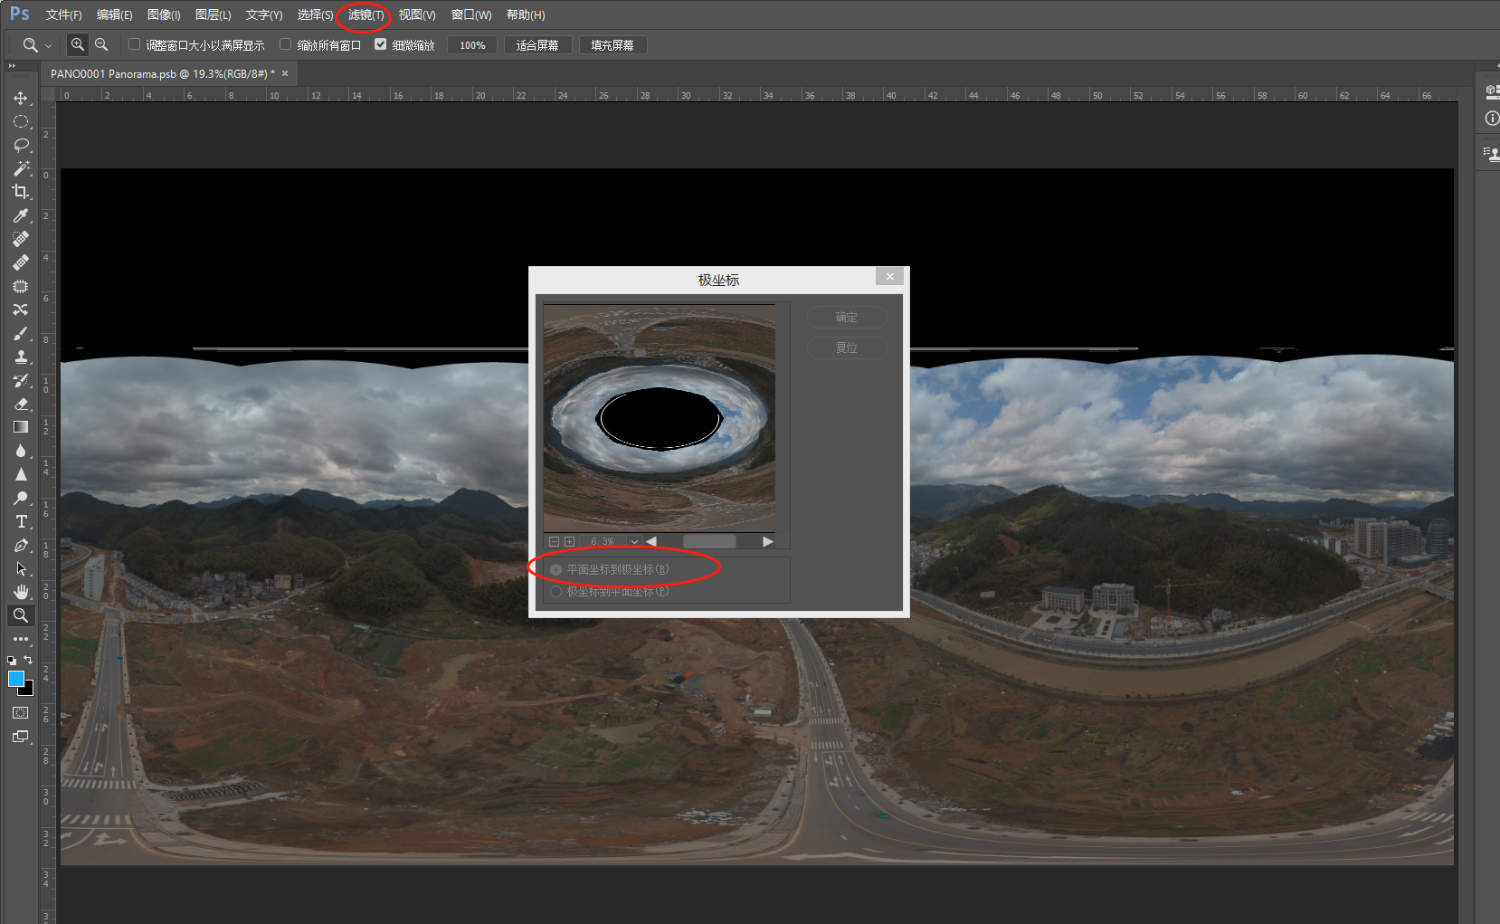The width and height of the screenshot is (1500, 924).
Task: Click Zoom In mode in options bar
Action: pos(77,45)
